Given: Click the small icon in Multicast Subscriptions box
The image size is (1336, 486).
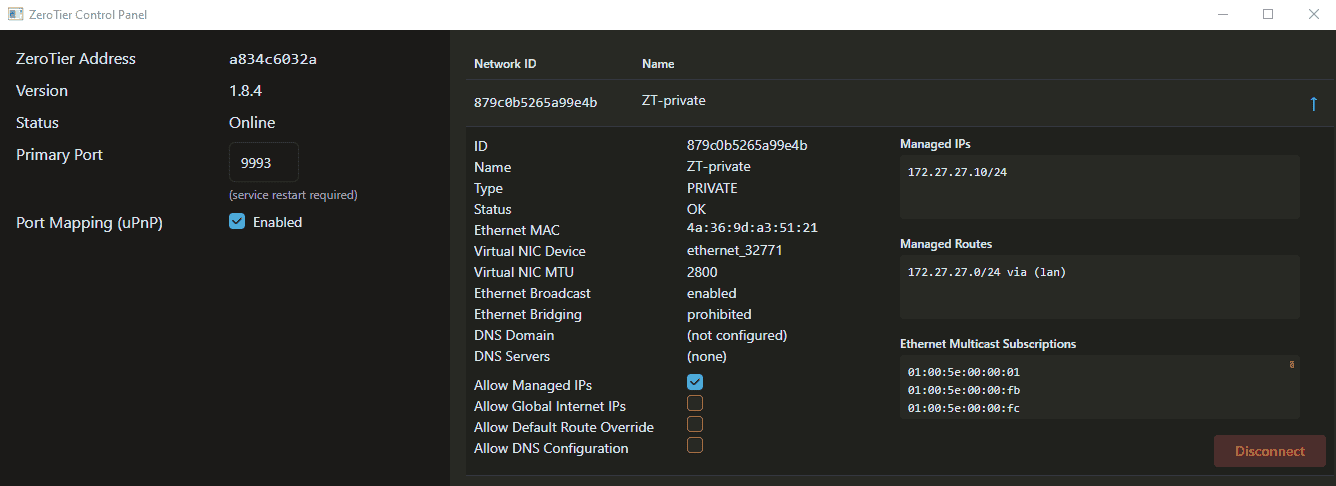Looking at the screenshot, I should pyautogui.click(x=1291, y=365).
